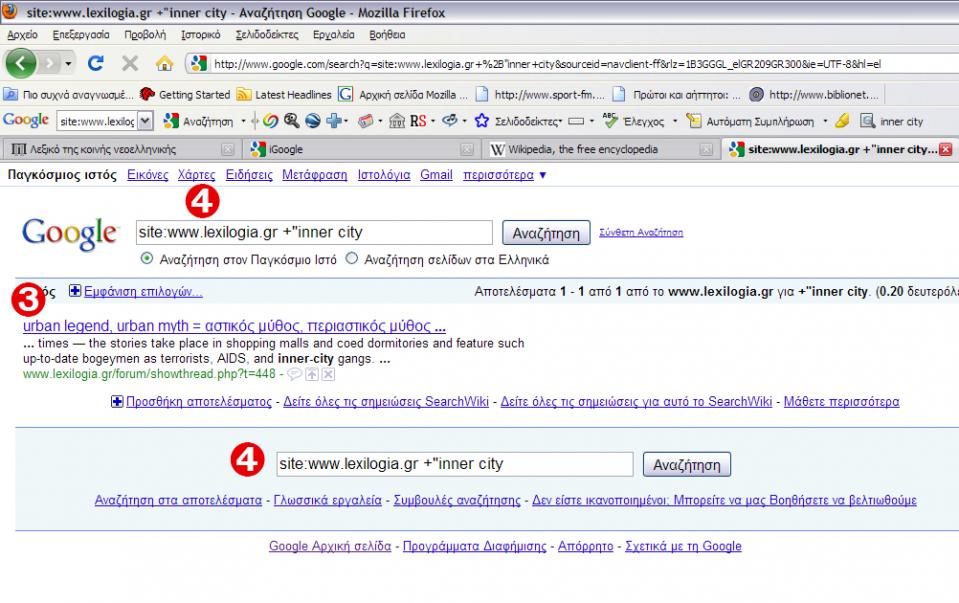Open the dropdown next to the rectangle toolbar icon
The width and height of the screenshot is (959, 603).
point(591,121)
